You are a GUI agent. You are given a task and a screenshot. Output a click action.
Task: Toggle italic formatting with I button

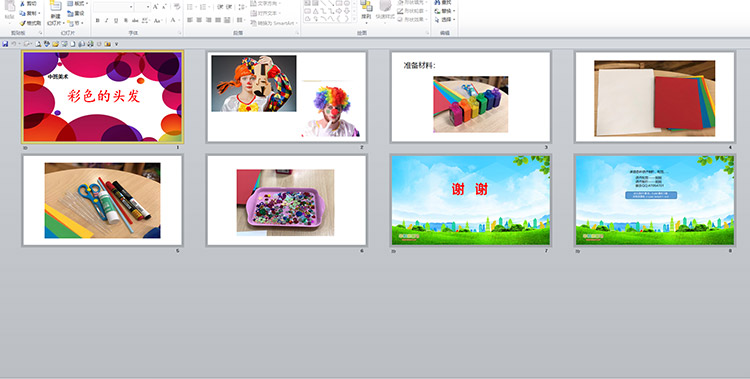(x=106, y=21)
